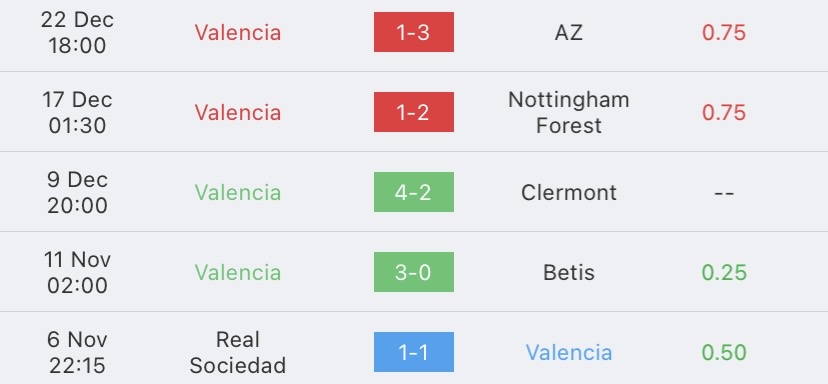Select the 0.75 handicap for AZ match
828x384 pixels.
click(x=724, y=33)
